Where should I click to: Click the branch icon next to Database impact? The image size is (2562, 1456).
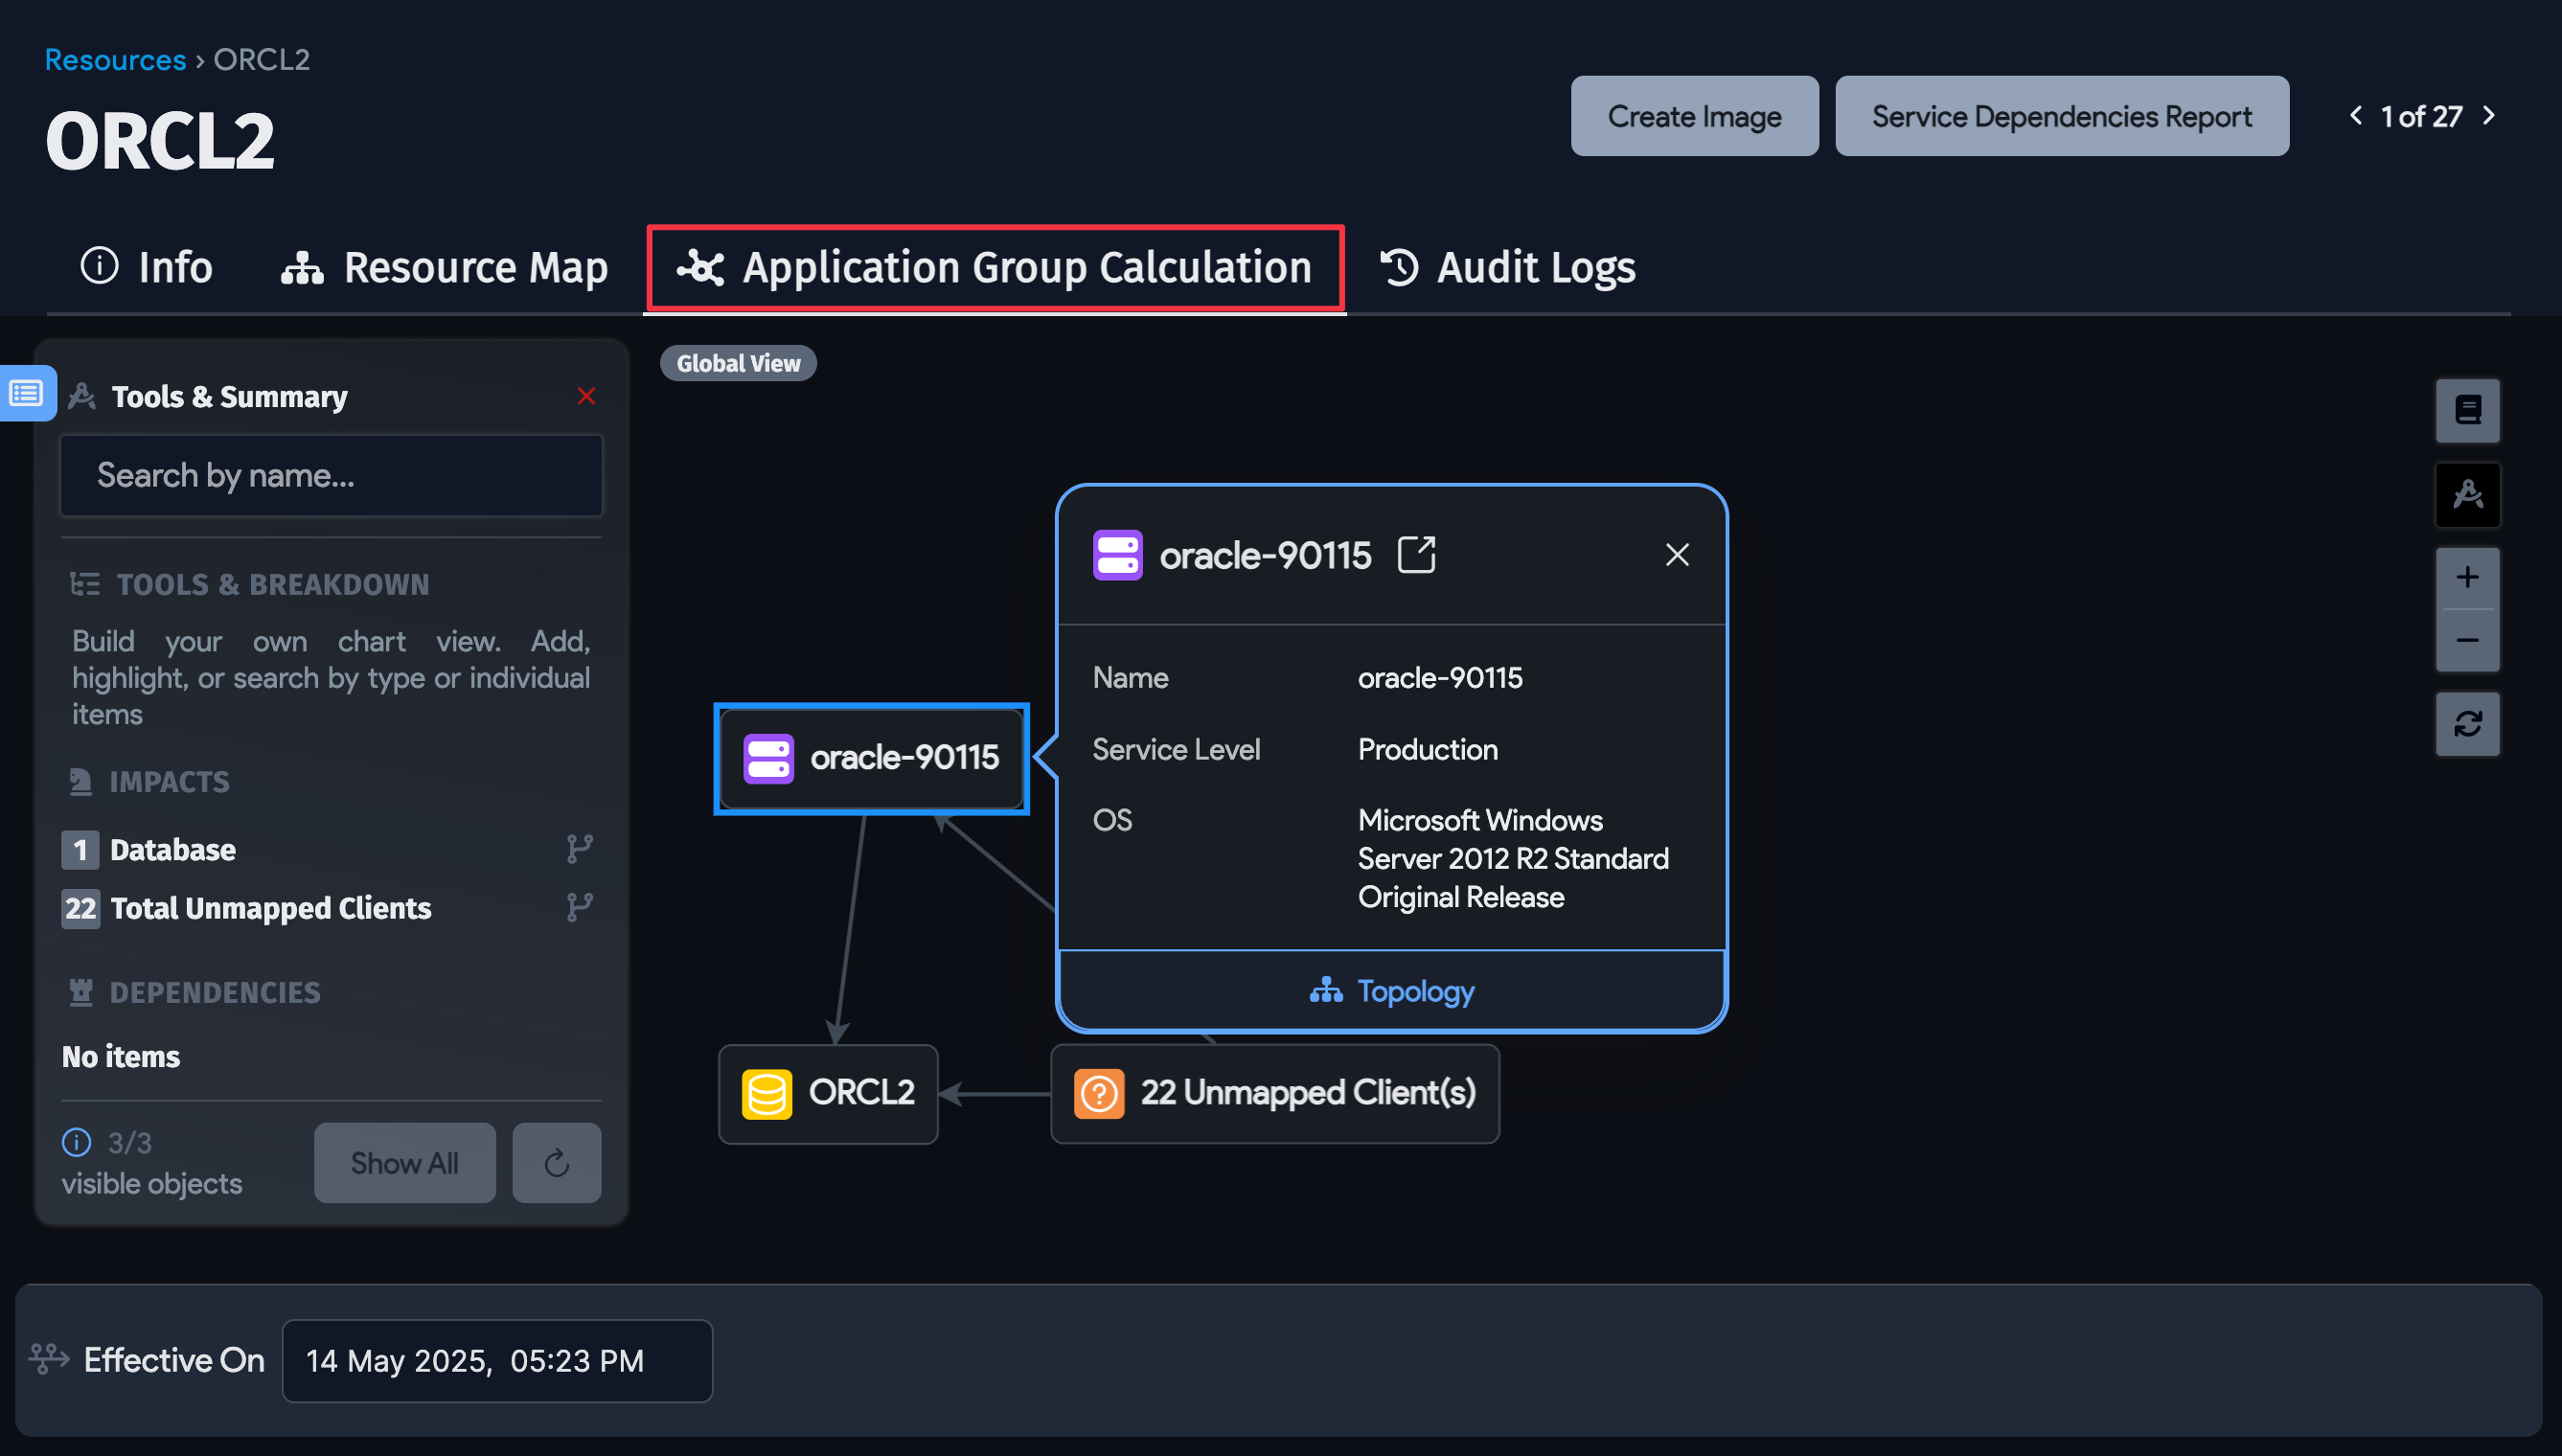580,847
